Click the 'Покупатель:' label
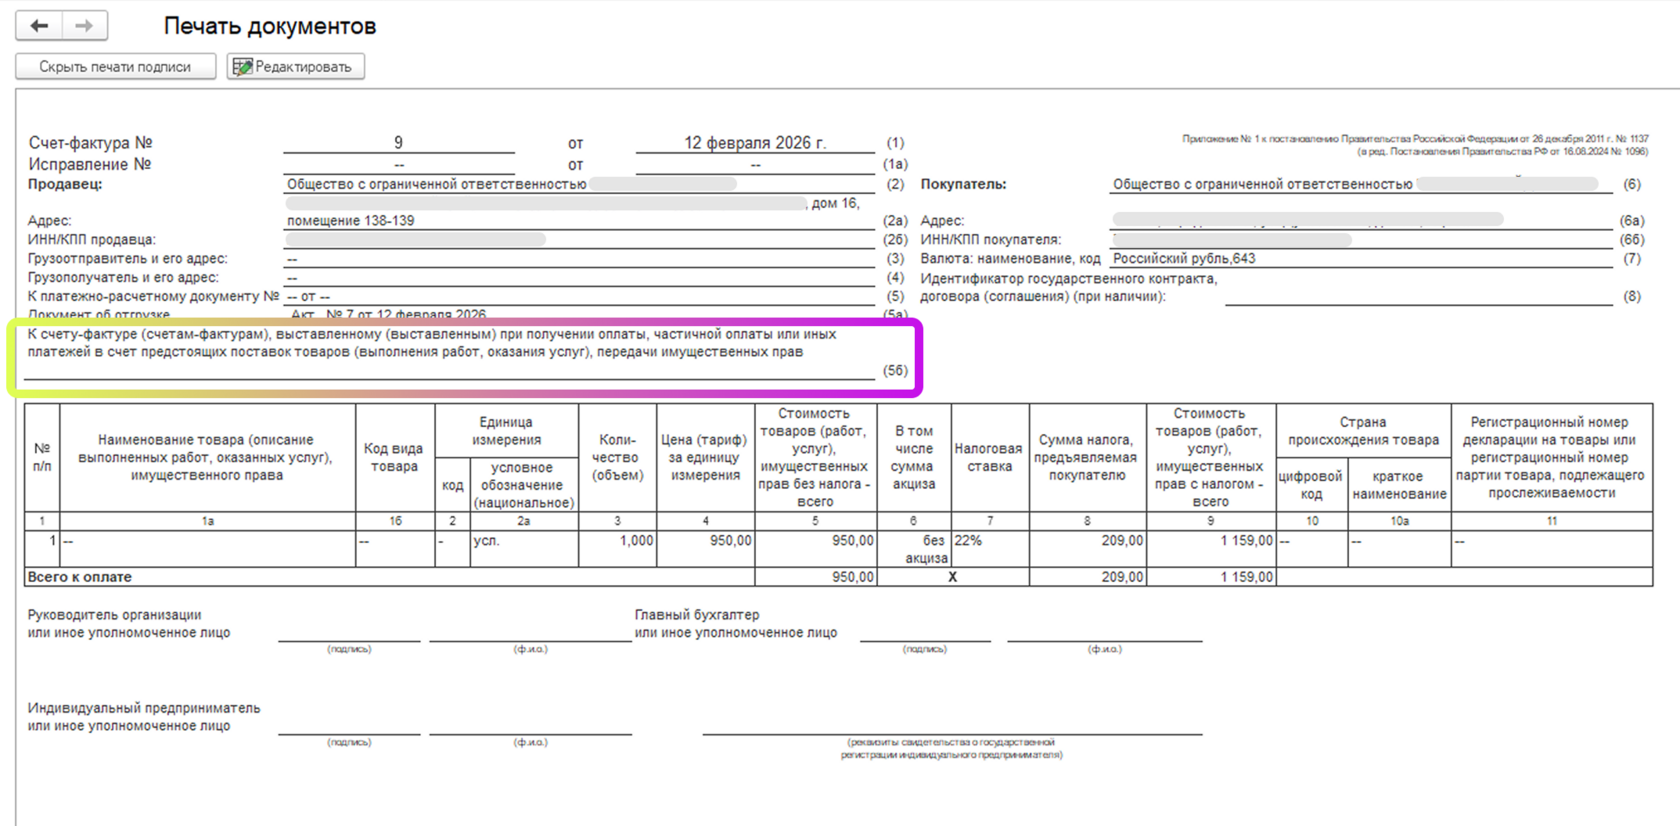The width and height of the screenshot is (1680, 826). [963, 184]
